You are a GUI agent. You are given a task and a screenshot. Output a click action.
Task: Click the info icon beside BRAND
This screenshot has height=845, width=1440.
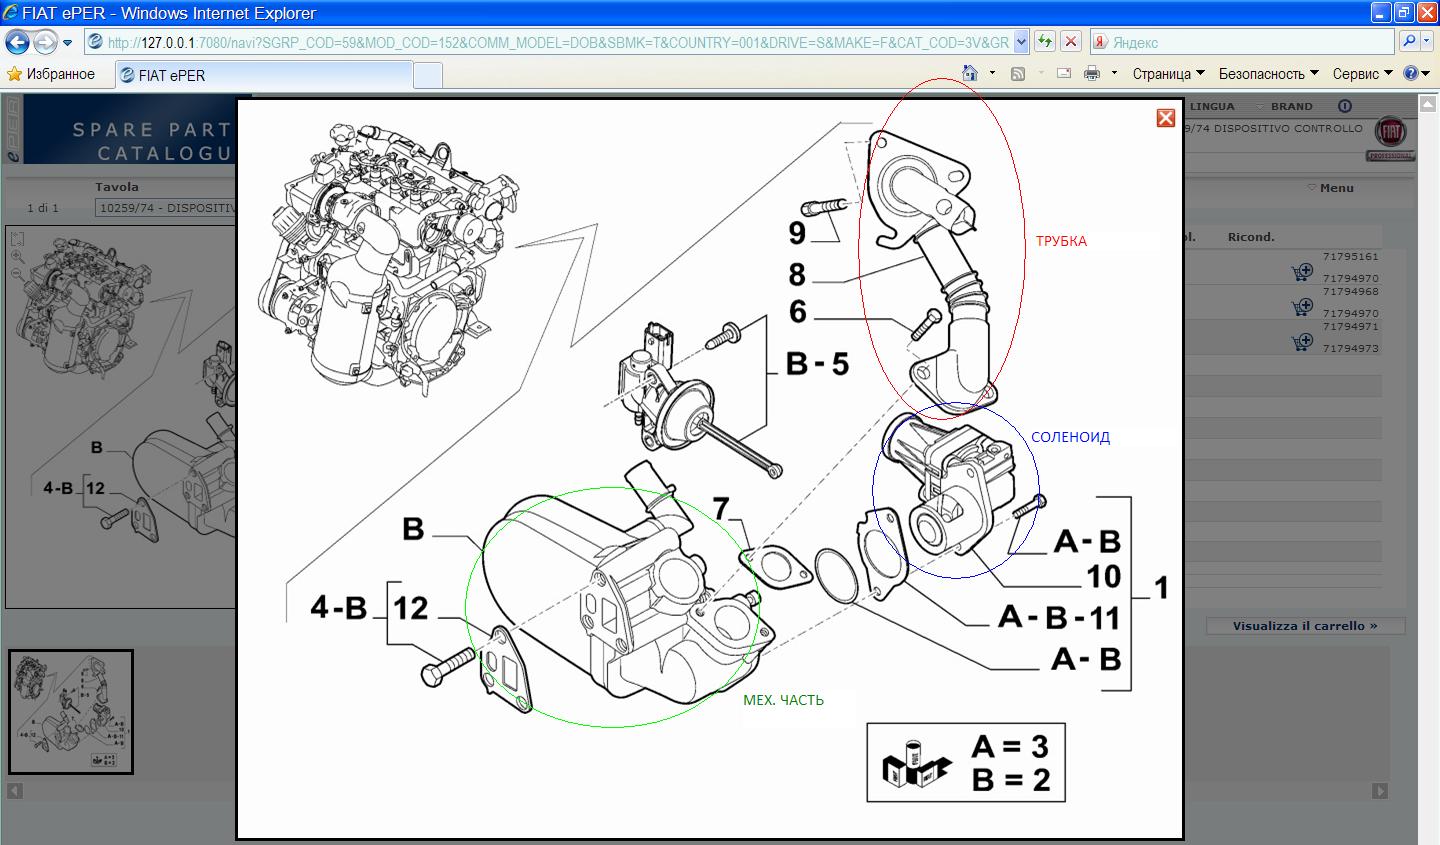tap(1344, 106)
